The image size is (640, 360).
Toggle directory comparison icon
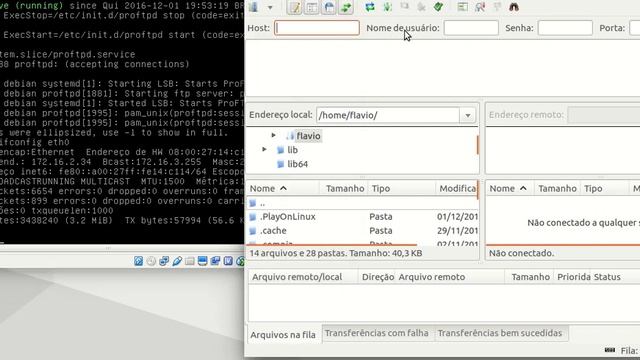coord(480,7)
